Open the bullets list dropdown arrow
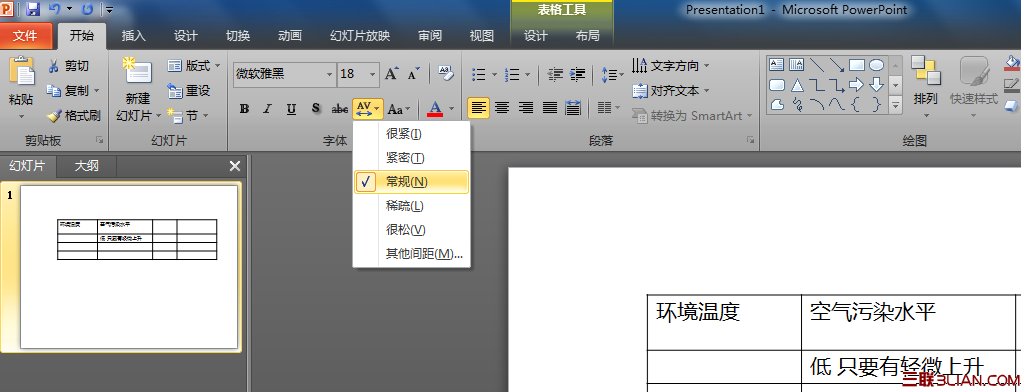 coord(495,74)
